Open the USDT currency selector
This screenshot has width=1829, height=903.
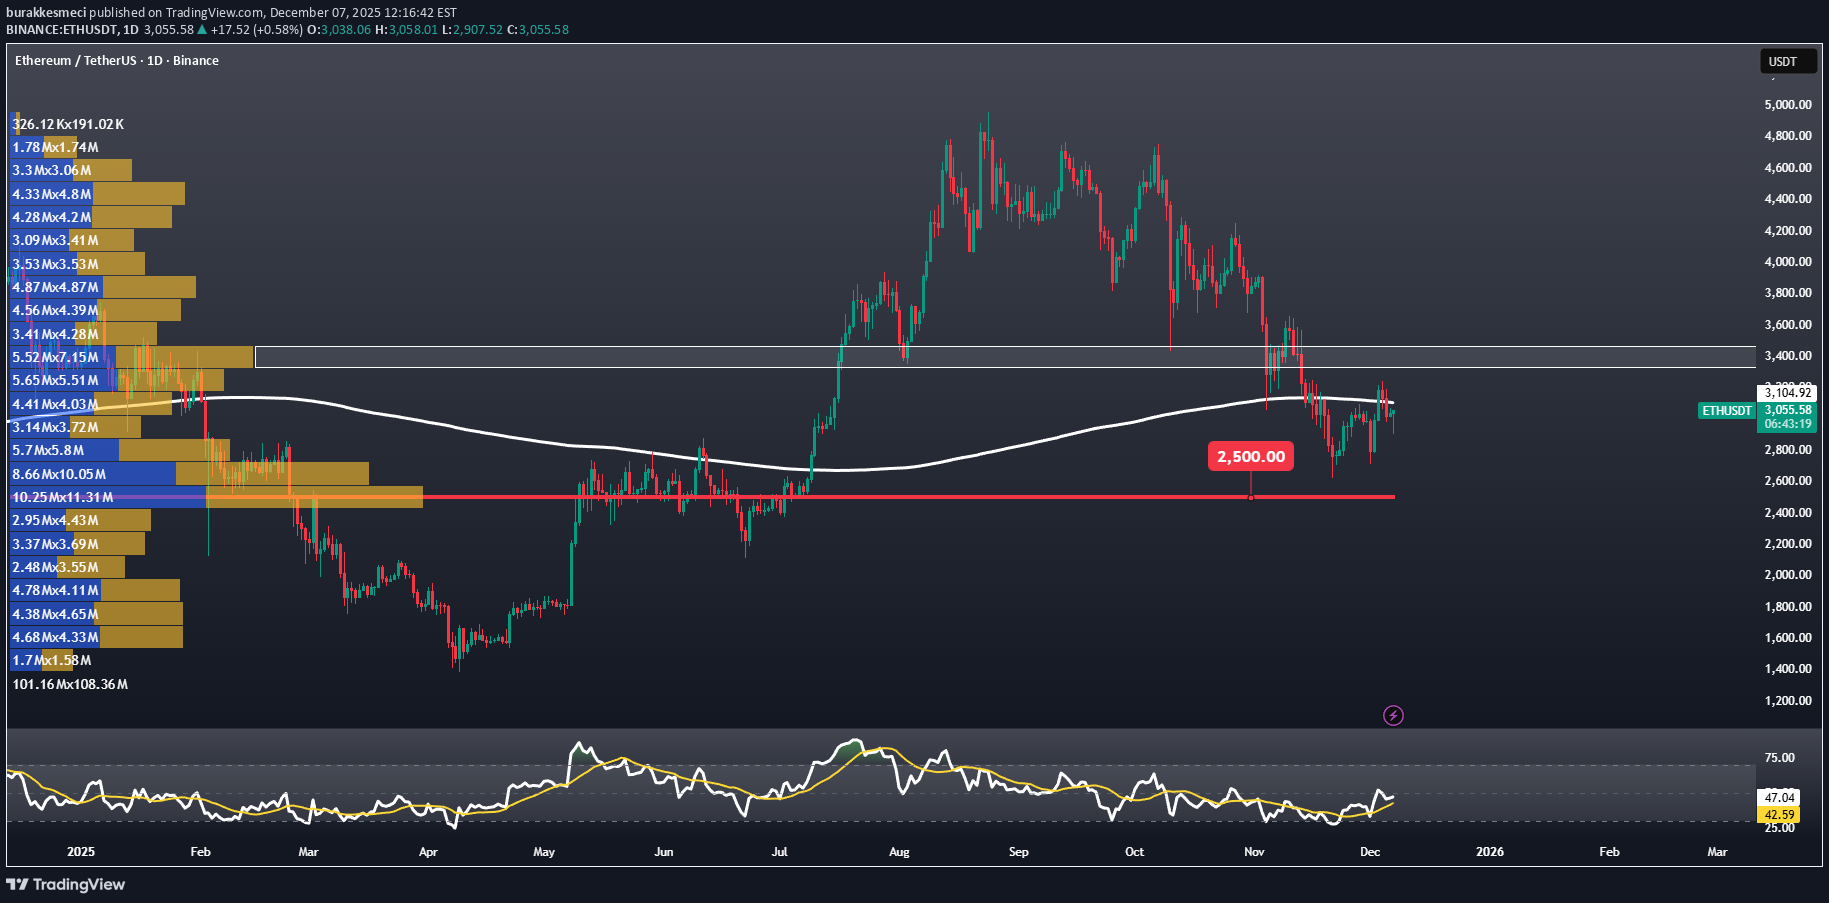[x=1787, y=62]
